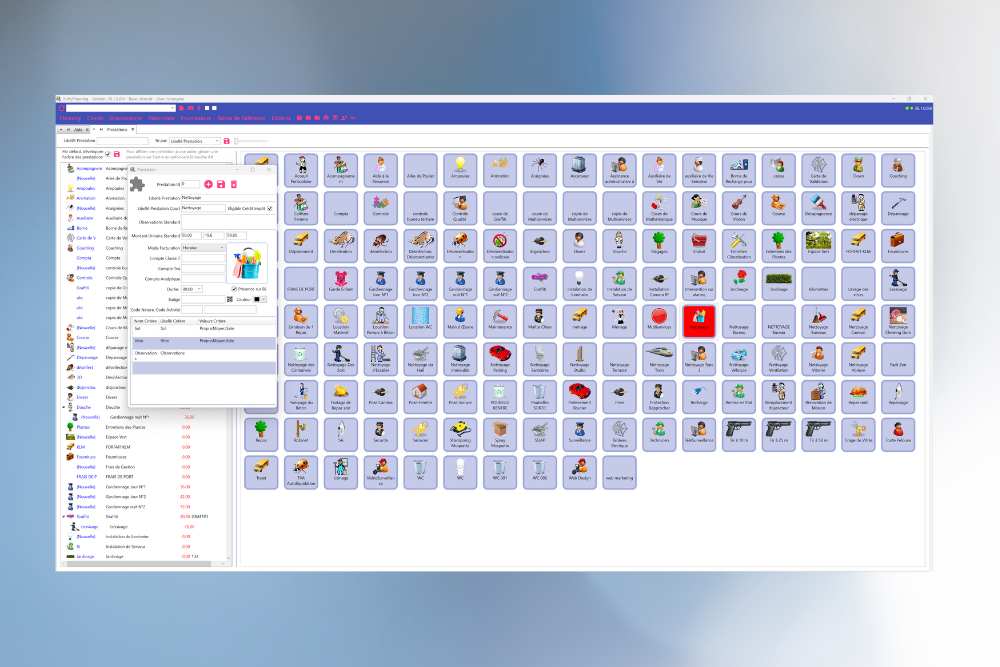Toggle the default prestation order checkbox
This screenshot has height=667, width=1000.
(105, 153)
